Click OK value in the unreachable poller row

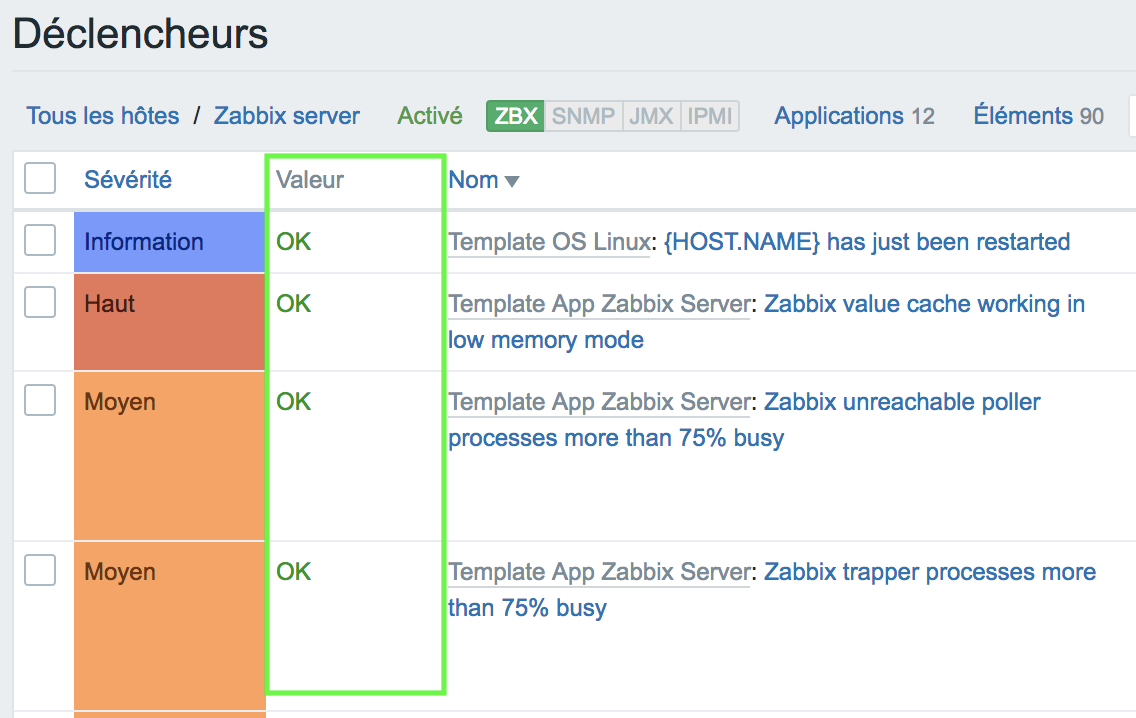(x=293, y=401)
